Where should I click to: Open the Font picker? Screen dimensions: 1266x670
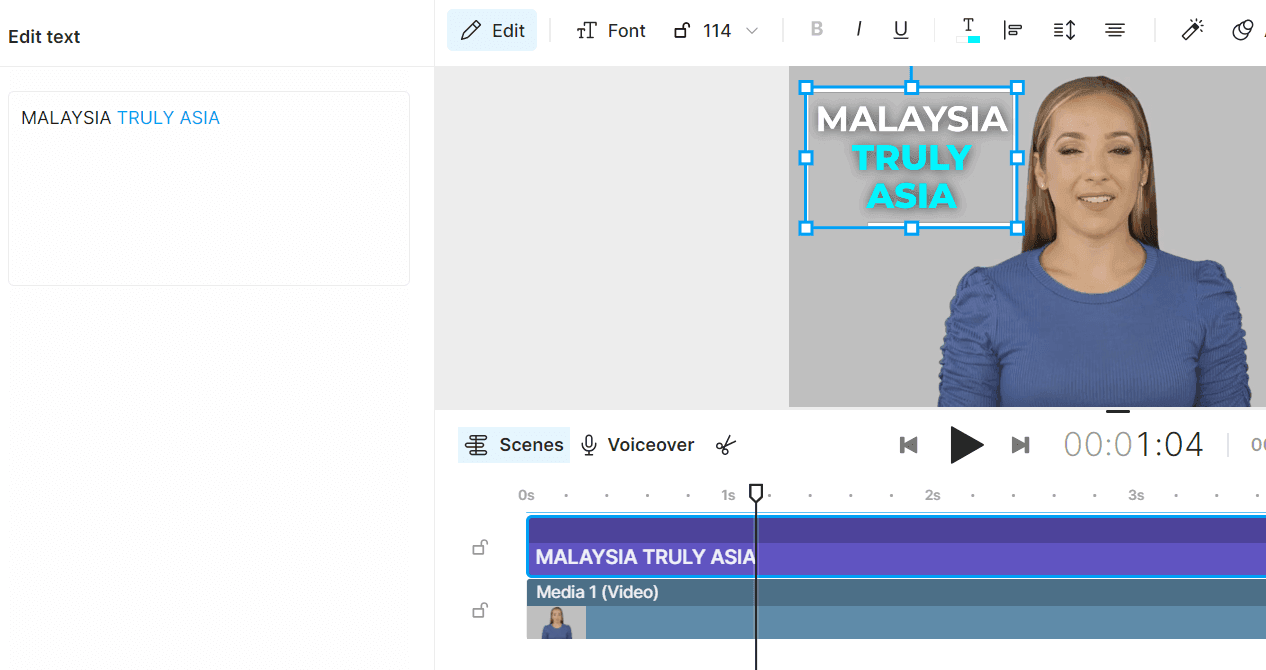(x=611, y=30)
